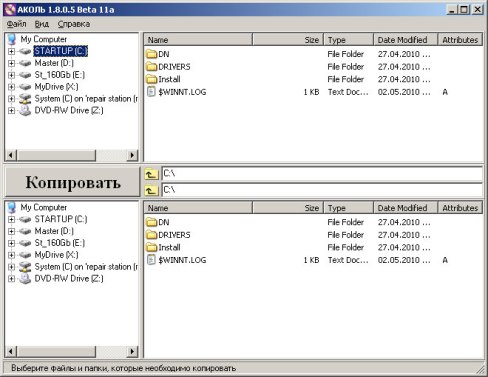Open the Справка menu

tap(74, 24)
